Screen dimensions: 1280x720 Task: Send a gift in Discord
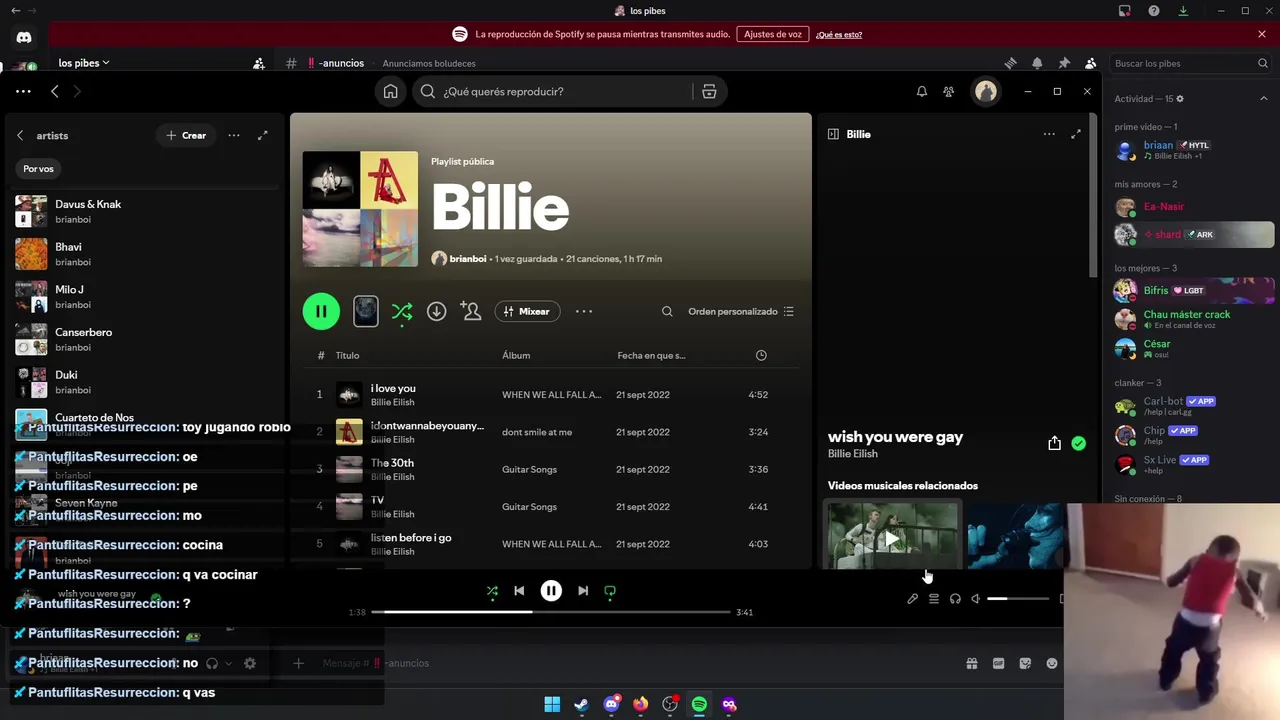pos(971,663)
